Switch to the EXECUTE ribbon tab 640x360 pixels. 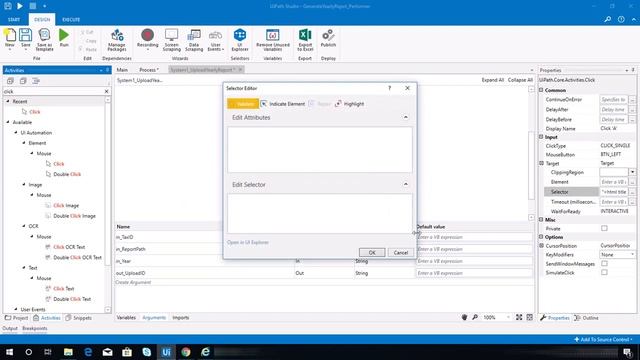71,19
